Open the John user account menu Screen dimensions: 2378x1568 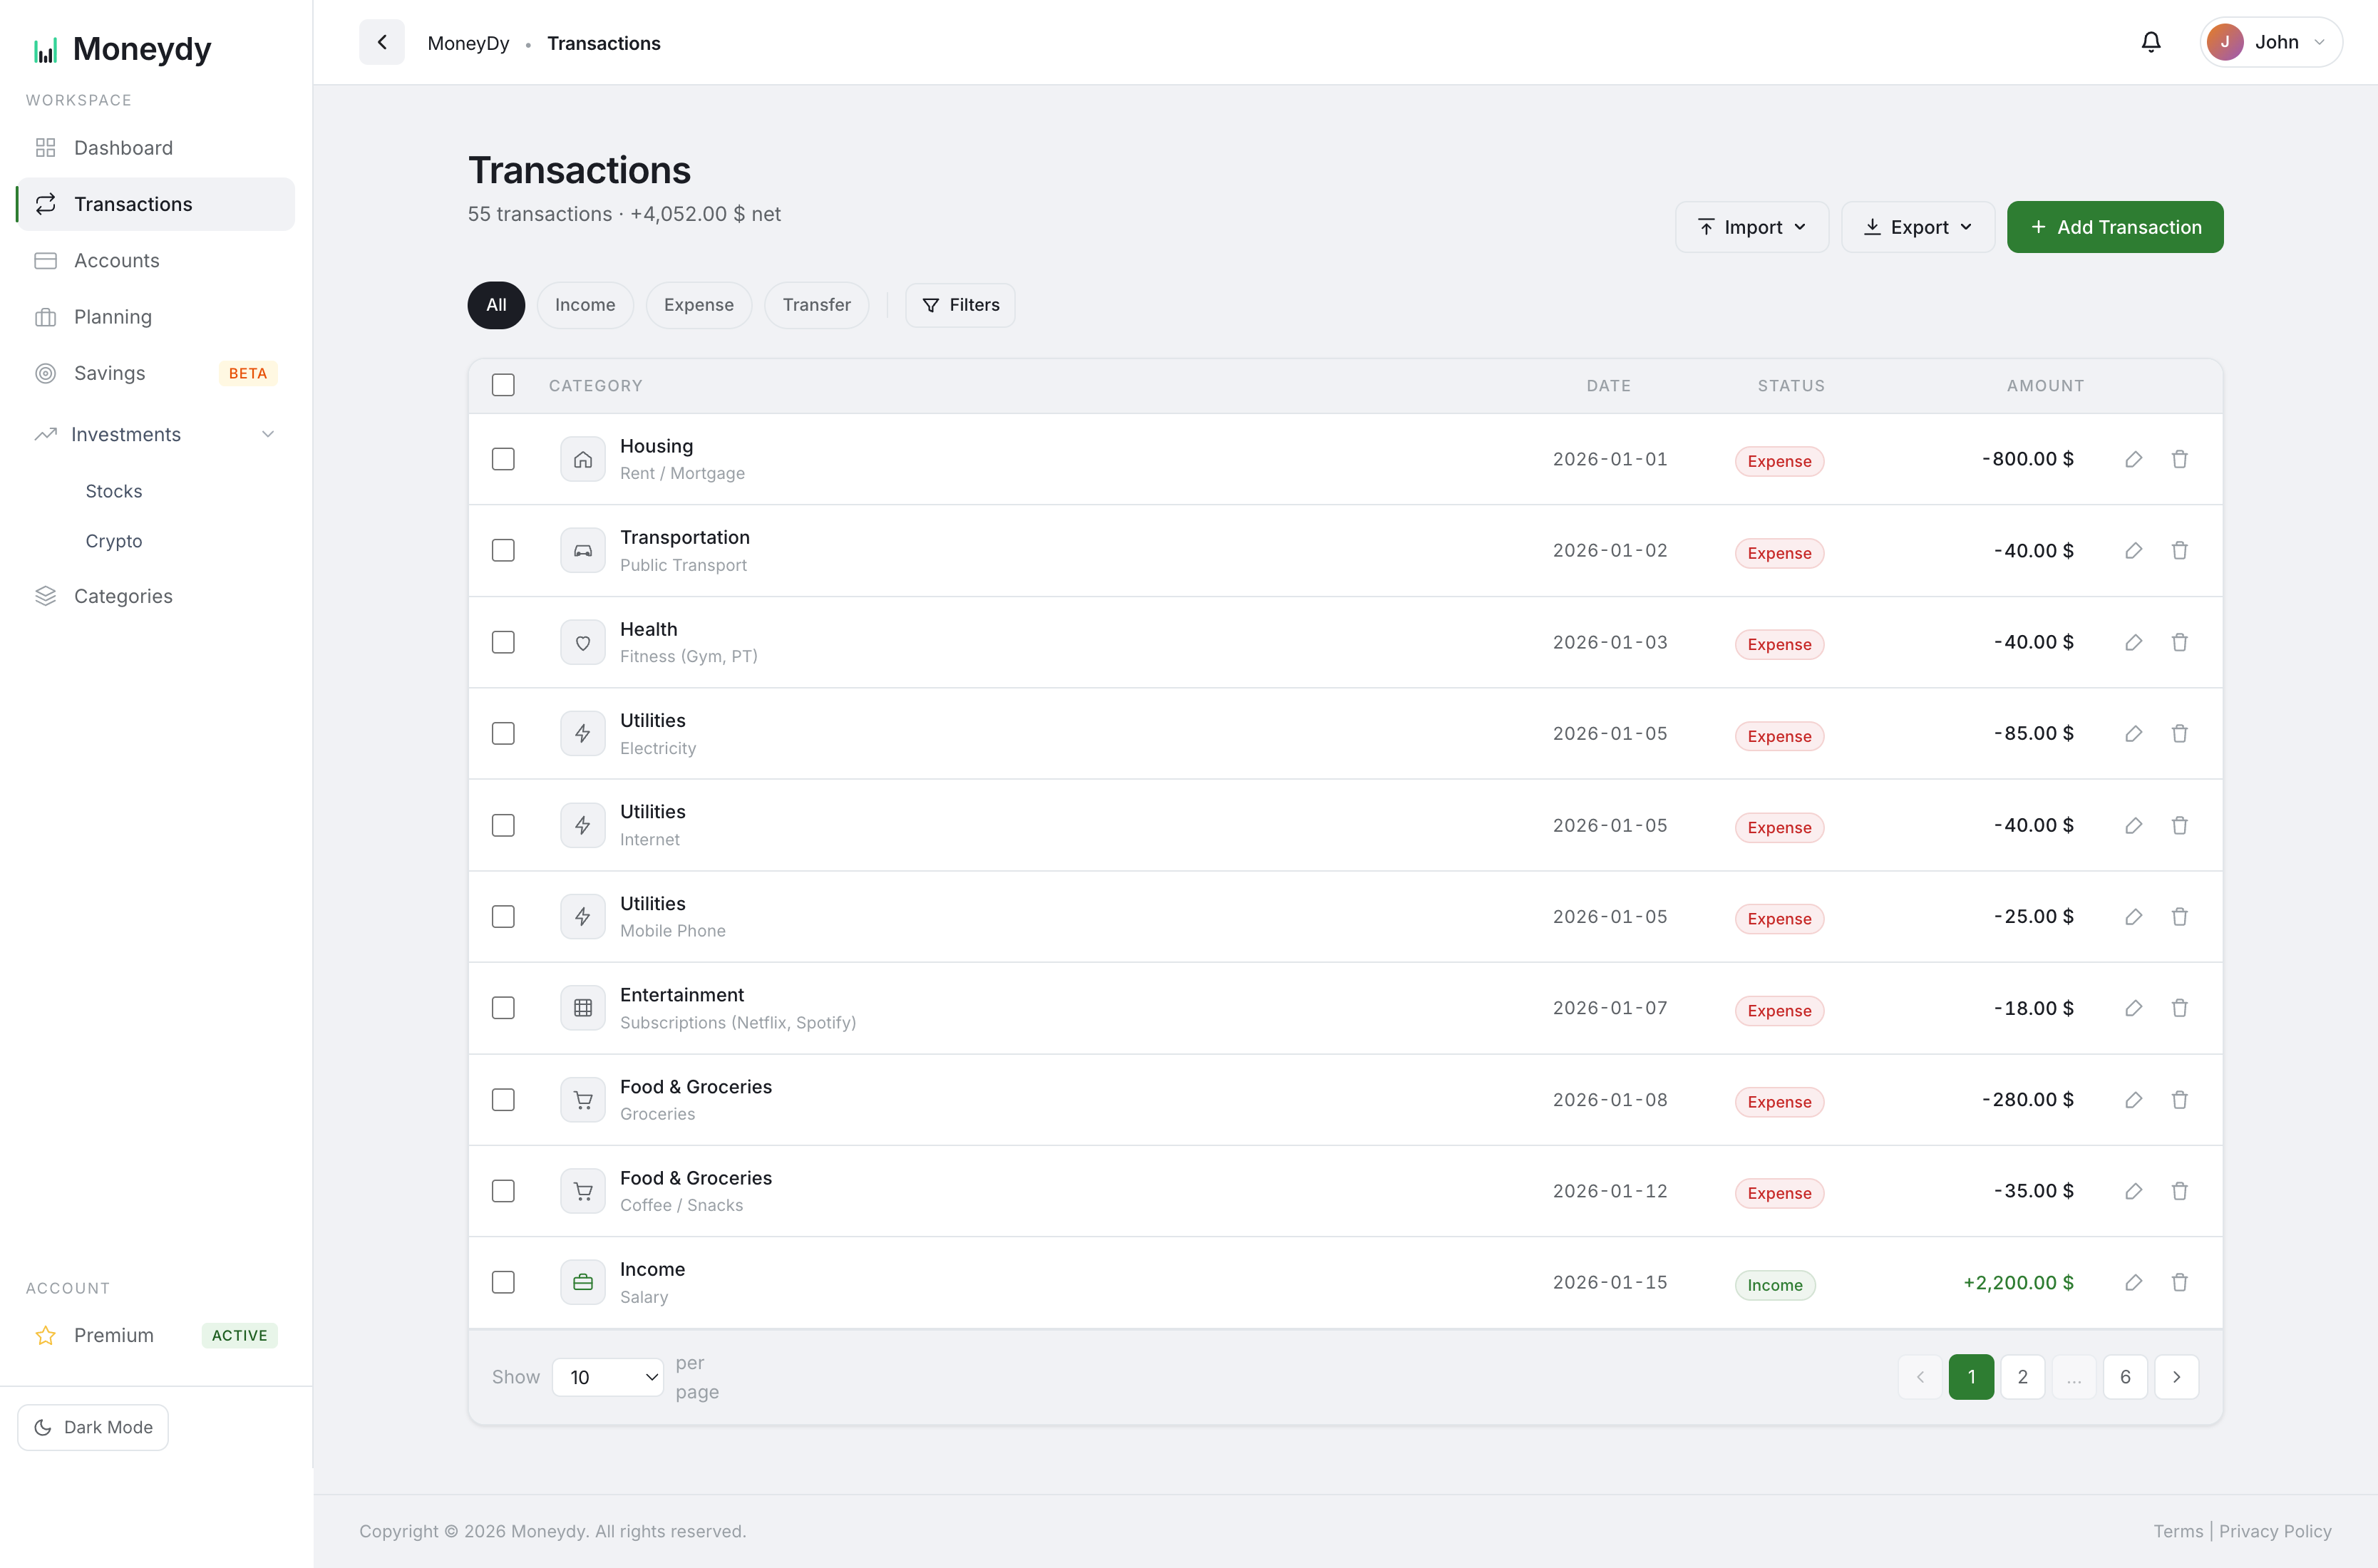pyautogui.click(x=2270, y=42)
